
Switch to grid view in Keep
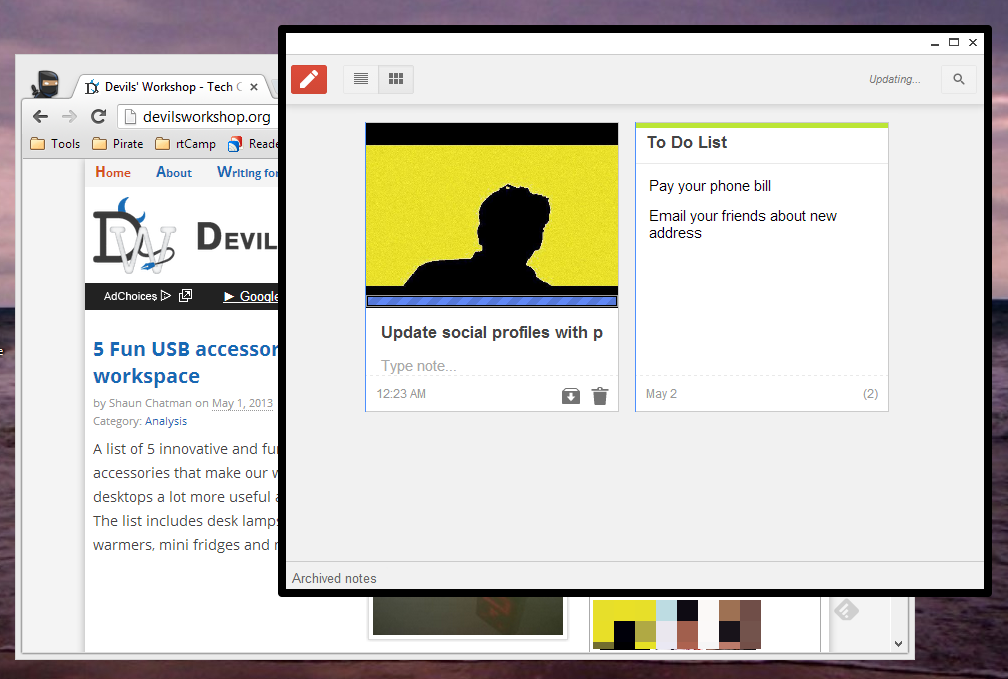(396, 79)
